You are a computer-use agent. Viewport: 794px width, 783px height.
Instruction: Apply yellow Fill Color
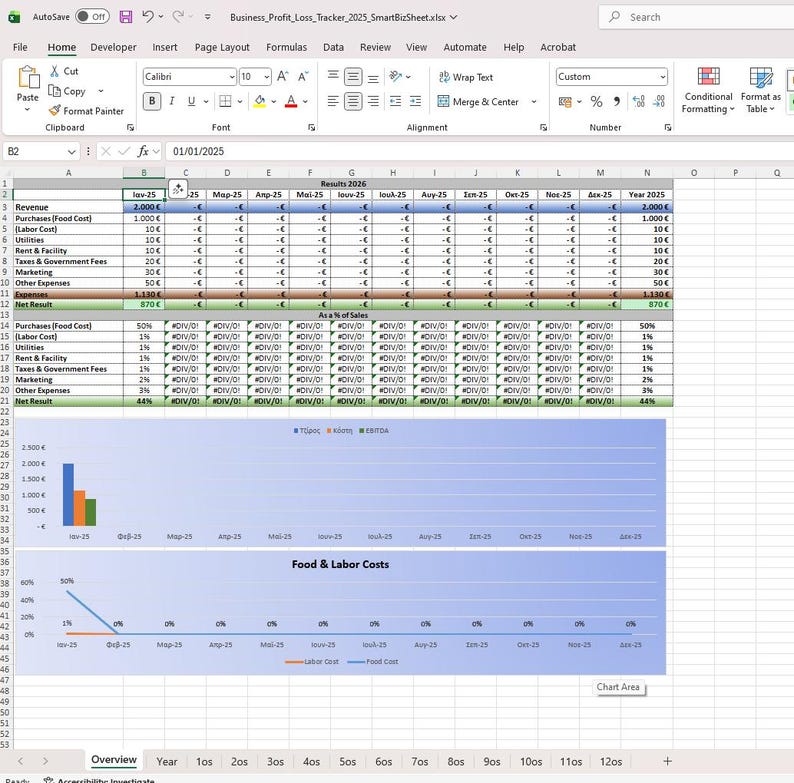260,101
